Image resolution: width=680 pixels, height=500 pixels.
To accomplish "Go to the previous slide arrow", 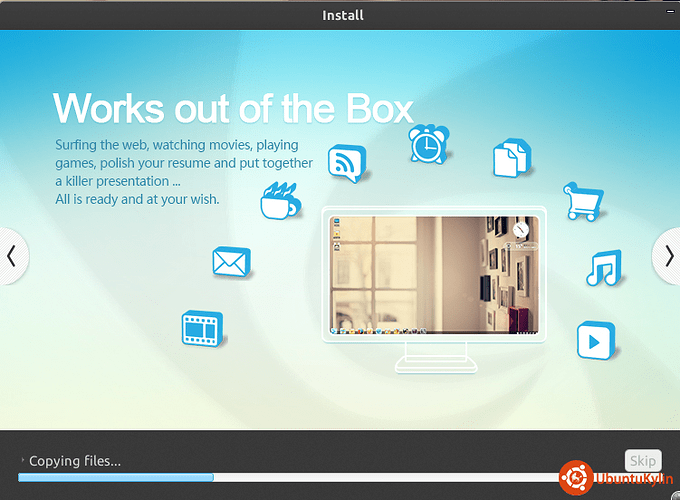I will point(11,256).
